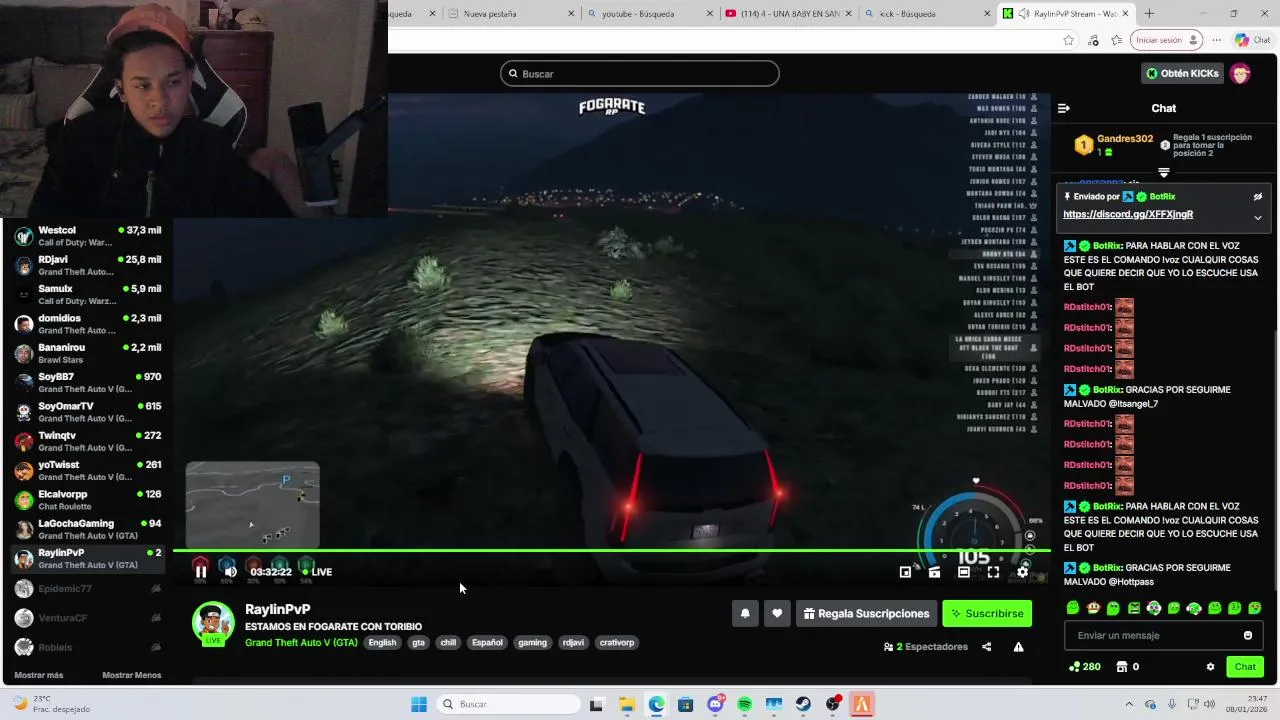Screen dimensions: 1280x720
Task: Open Grand Theft Auto V (GTA) category link
Action: 301,643
